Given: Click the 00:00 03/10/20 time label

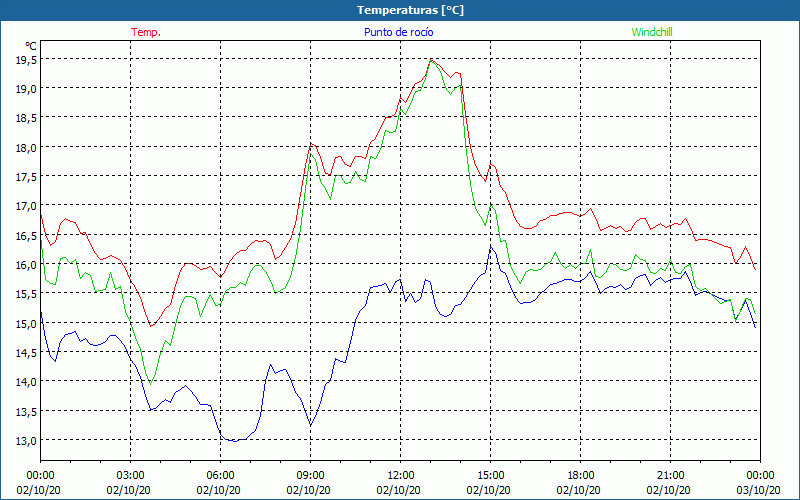Looking at the screenshot, I should [x=758, y=483].
